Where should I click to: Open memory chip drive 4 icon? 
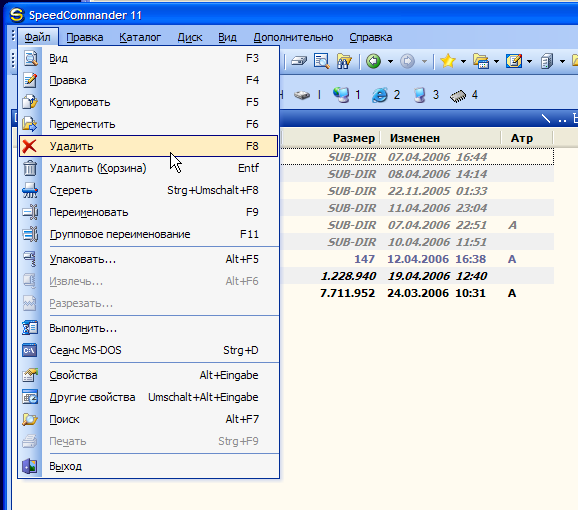click(x=458, y=96)
